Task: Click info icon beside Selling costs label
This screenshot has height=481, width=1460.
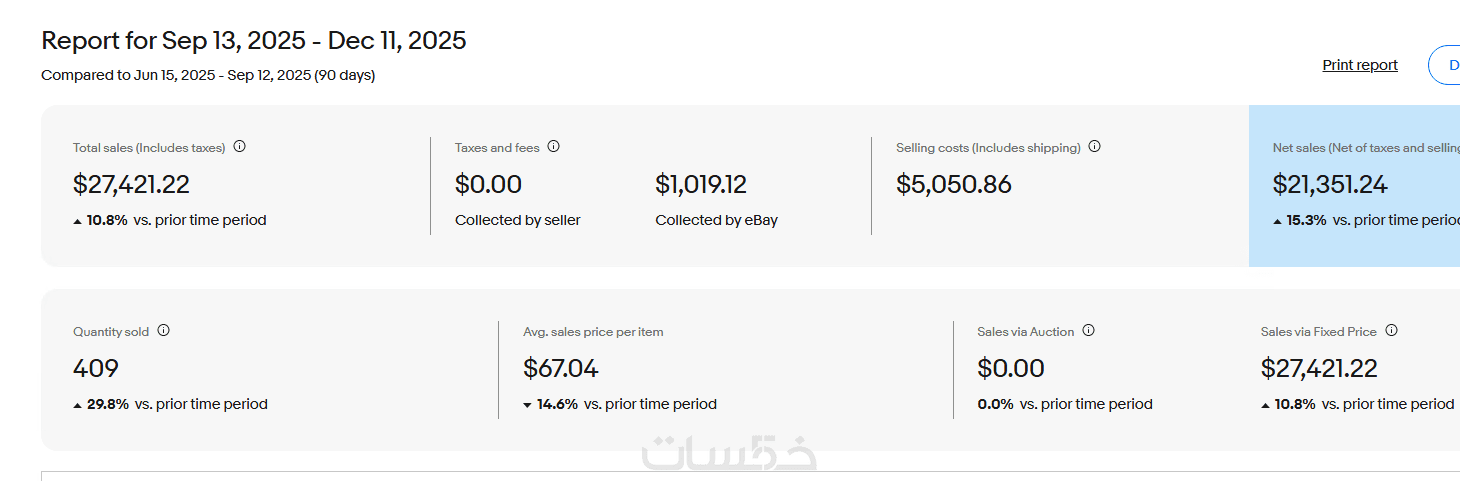Action: (x=1094, y=147)
